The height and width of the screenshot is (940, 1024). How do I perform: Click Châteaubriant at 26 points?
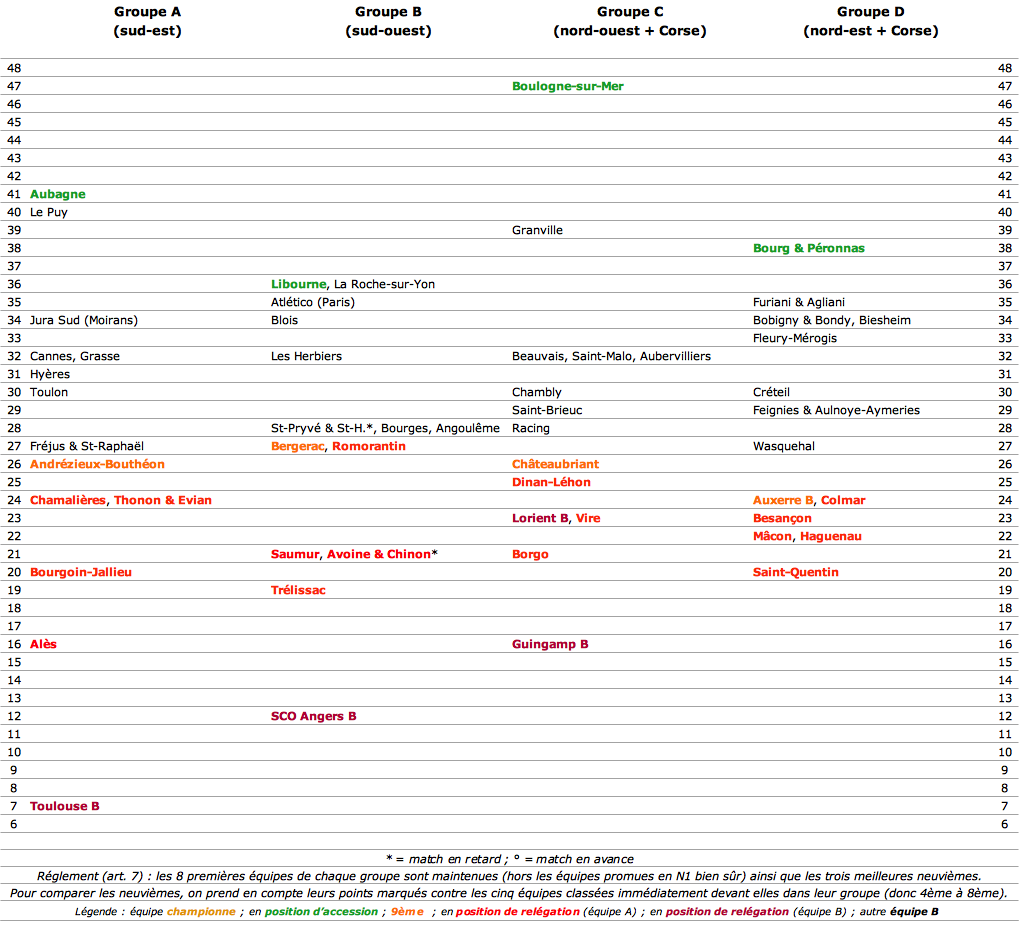click(x=555, y=464)
